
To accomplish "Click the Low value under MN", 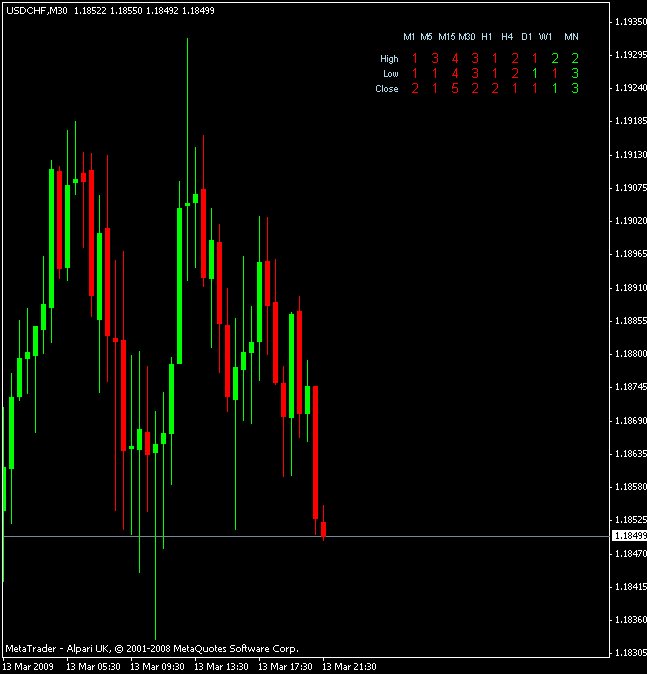I will click(x=575, y=74).
